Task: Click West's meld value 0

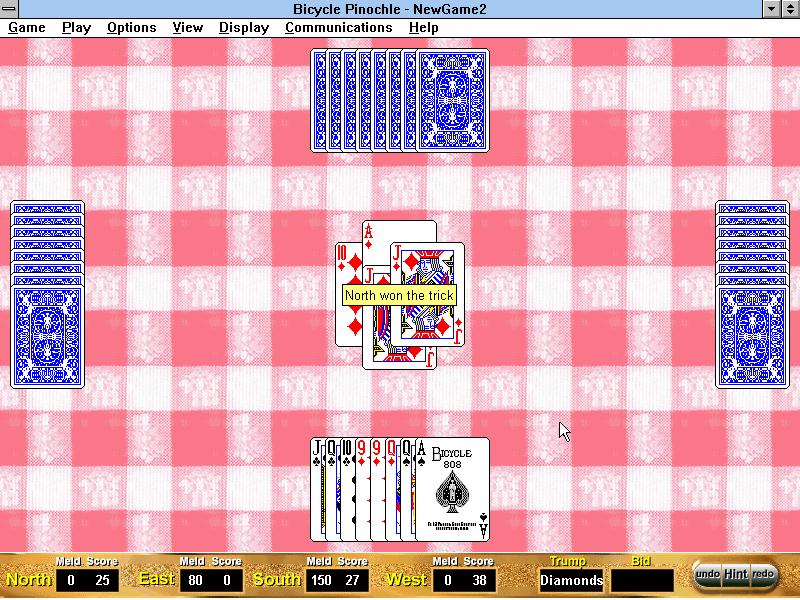Action: 447,581
